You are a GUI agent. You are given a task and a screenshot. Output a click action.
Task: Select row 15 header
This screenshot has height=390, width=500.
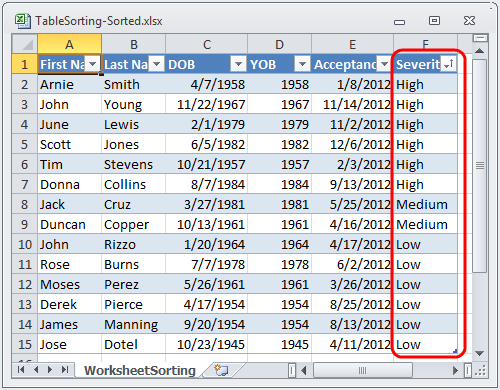coord(25,344)
